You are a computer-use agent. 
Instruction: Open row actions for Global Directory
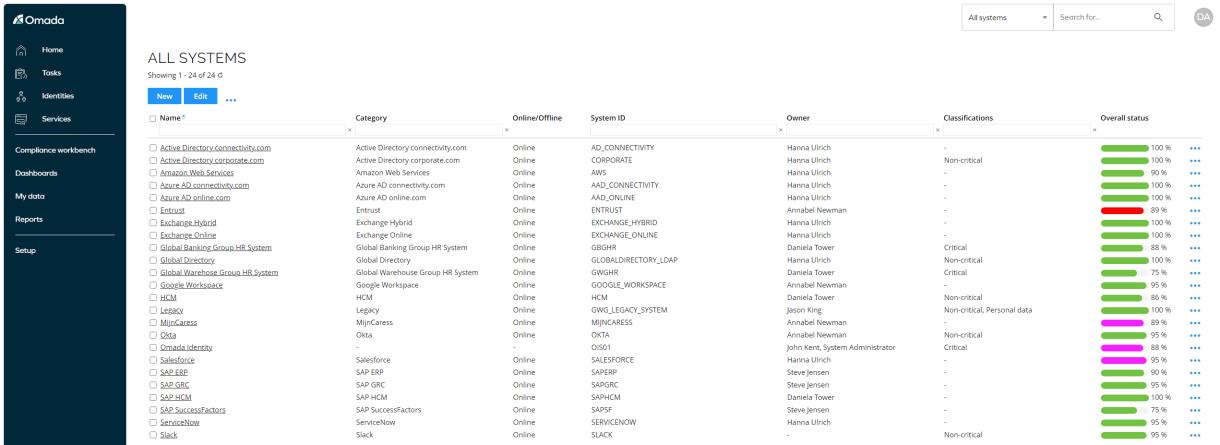(x=1195, y=260)
